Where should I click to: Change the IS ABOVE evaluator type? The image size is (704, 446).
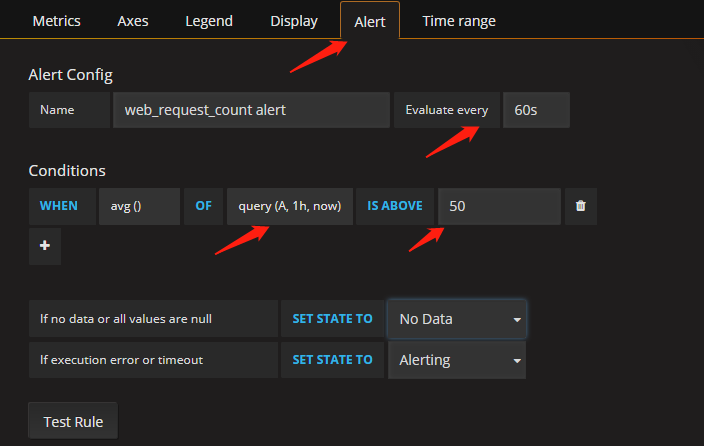(395, 206)
